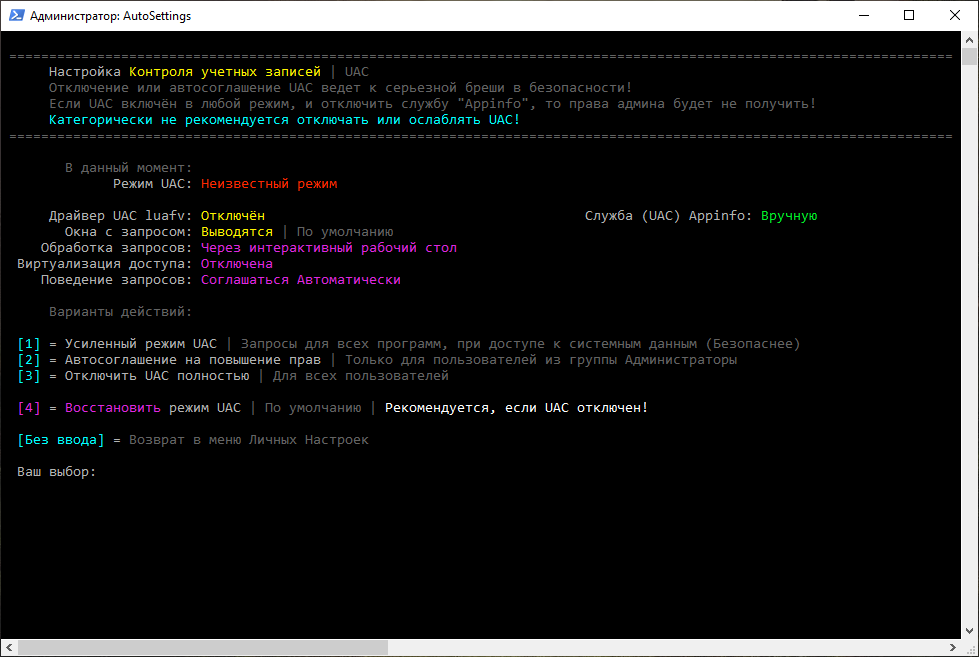Click the 'Поведение запросов:' label

click(116, 280)
